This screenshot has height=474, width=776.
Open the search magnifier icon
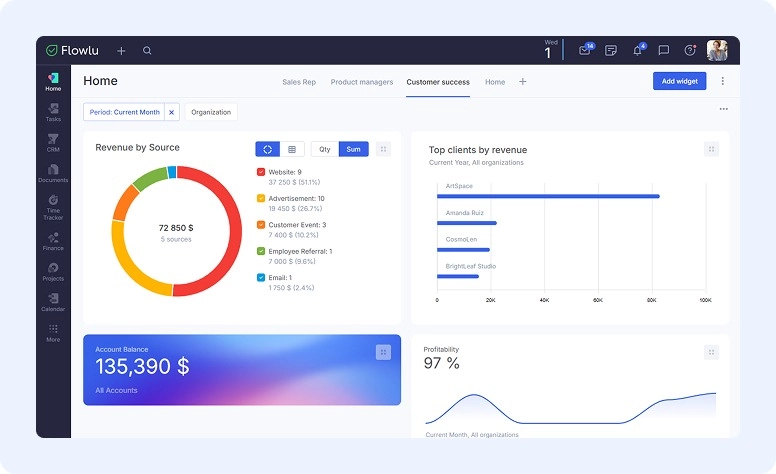click(147, 50)
